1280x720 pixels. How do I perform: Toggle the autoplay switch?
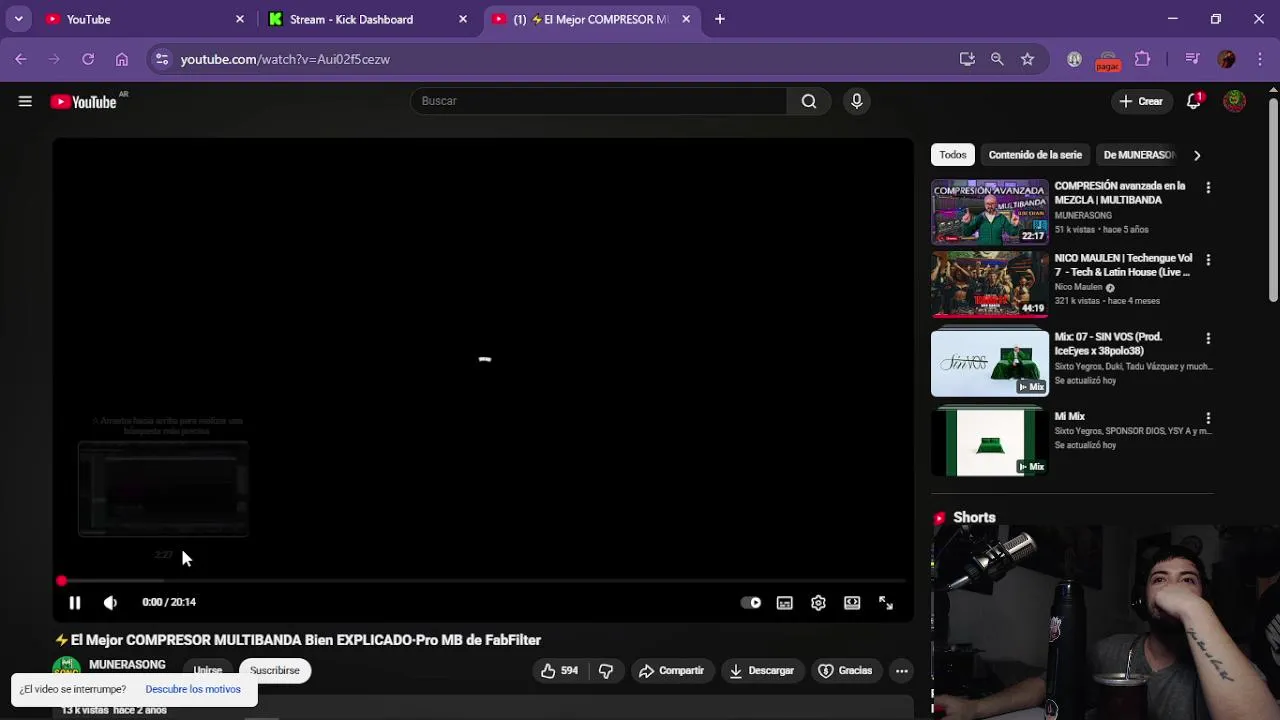(751, 603)
